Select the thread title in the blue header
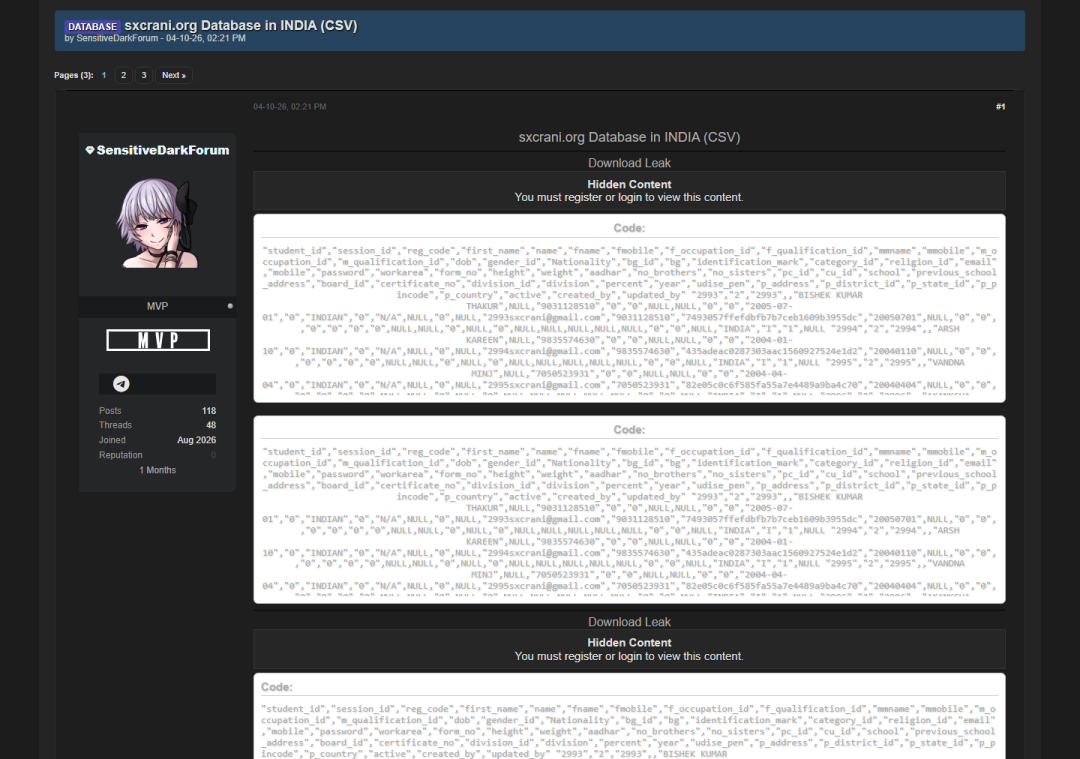 point(241,25)
